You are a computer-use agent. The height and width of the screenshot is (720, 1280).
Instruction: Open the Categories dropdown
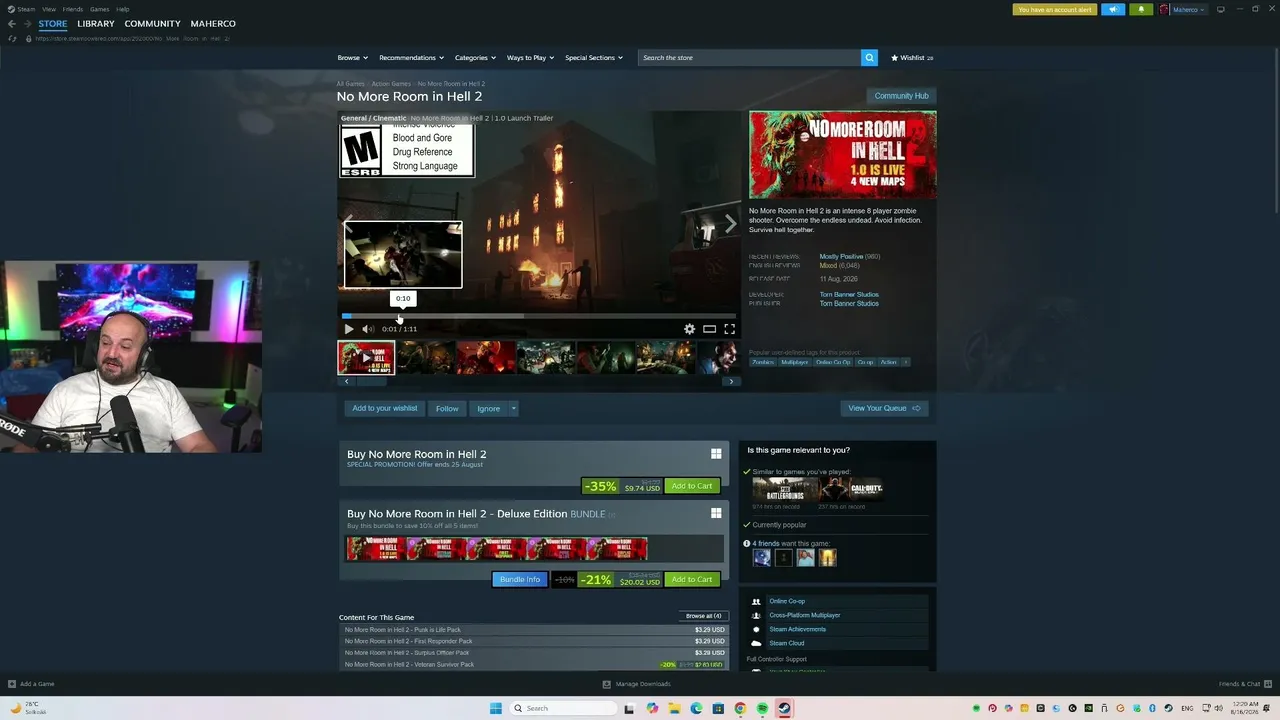pyautogui.click(x=475, y=58)
